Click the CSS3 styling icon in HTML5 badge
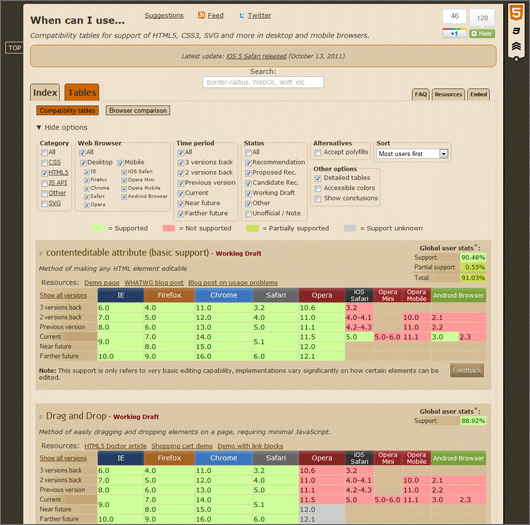Image resolution: width=530 pixels, height=525 pixels. click(516, 31)
